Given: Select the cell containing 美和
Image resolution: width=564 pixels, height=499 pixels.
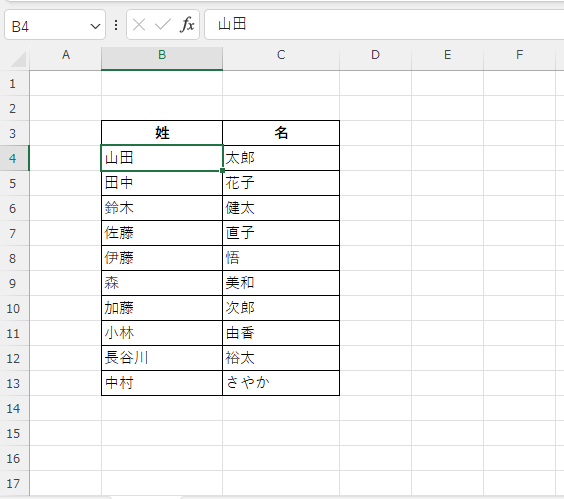Looking at the screenshot, I should (281, 283).
